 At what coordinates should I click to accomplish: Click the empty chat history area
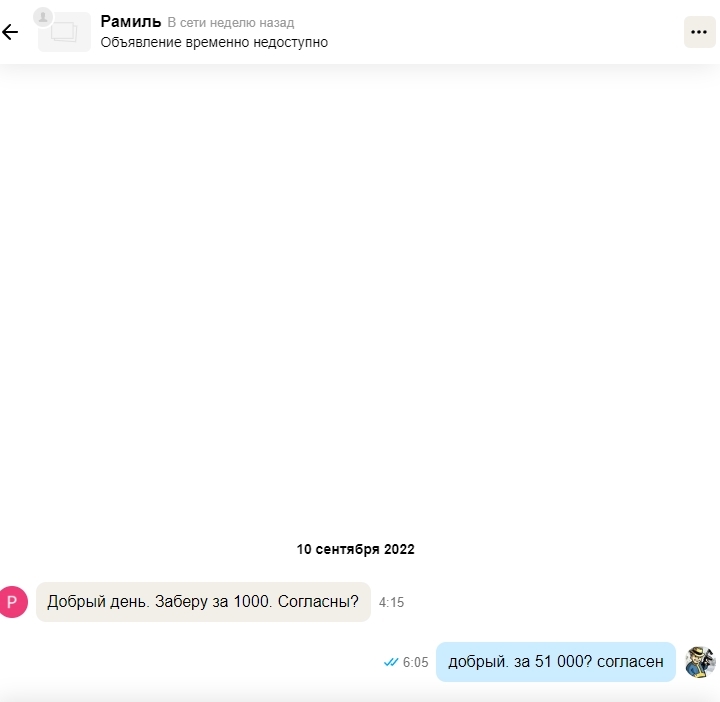(x=360, y=298)
